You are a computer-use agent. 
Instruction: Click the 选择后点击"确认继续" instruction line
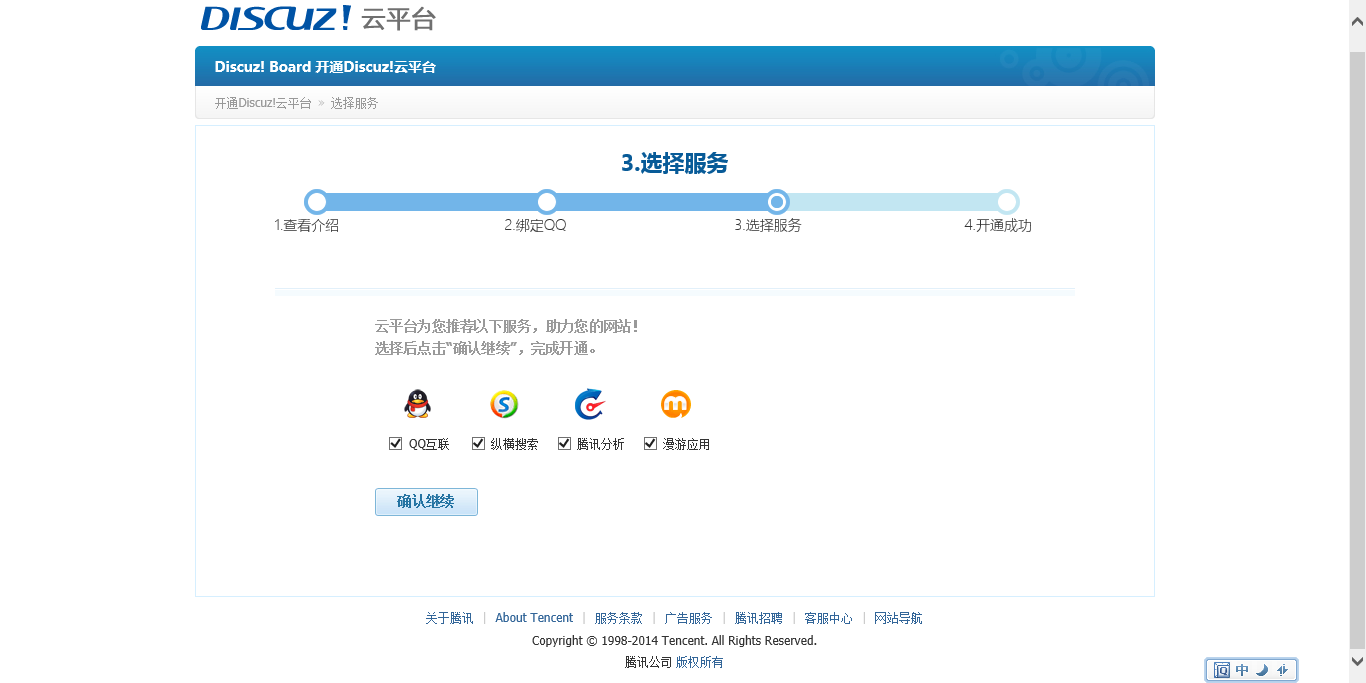point(486,349)
